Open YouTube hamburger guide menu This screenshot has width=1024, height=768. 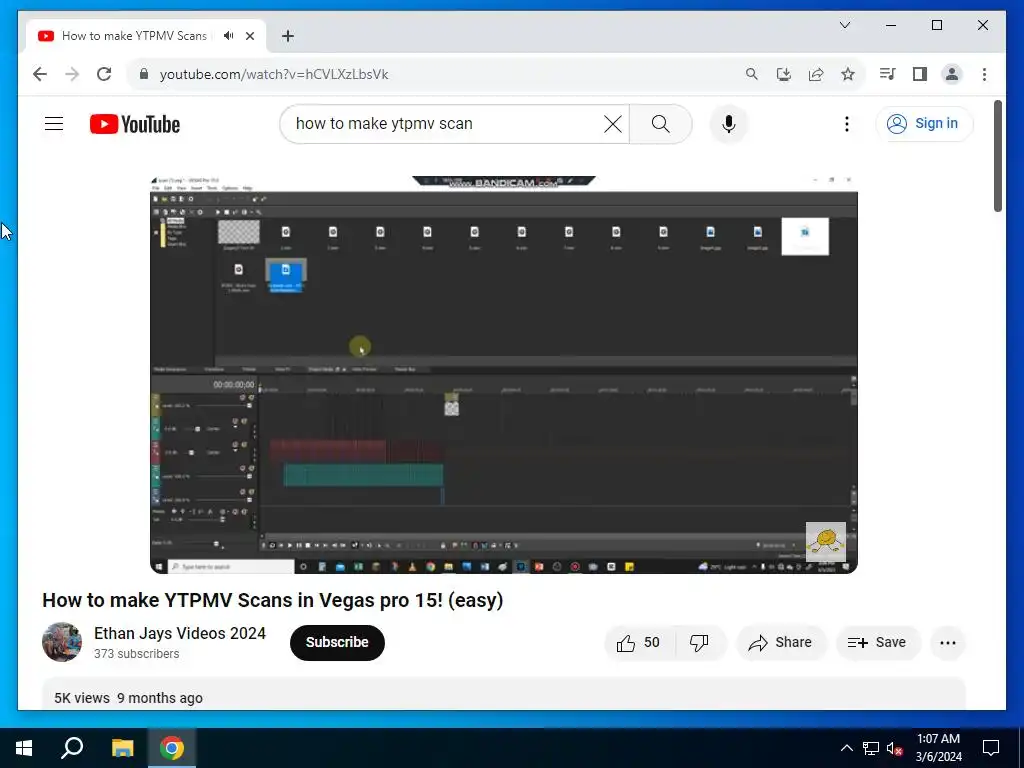(54, 123)
